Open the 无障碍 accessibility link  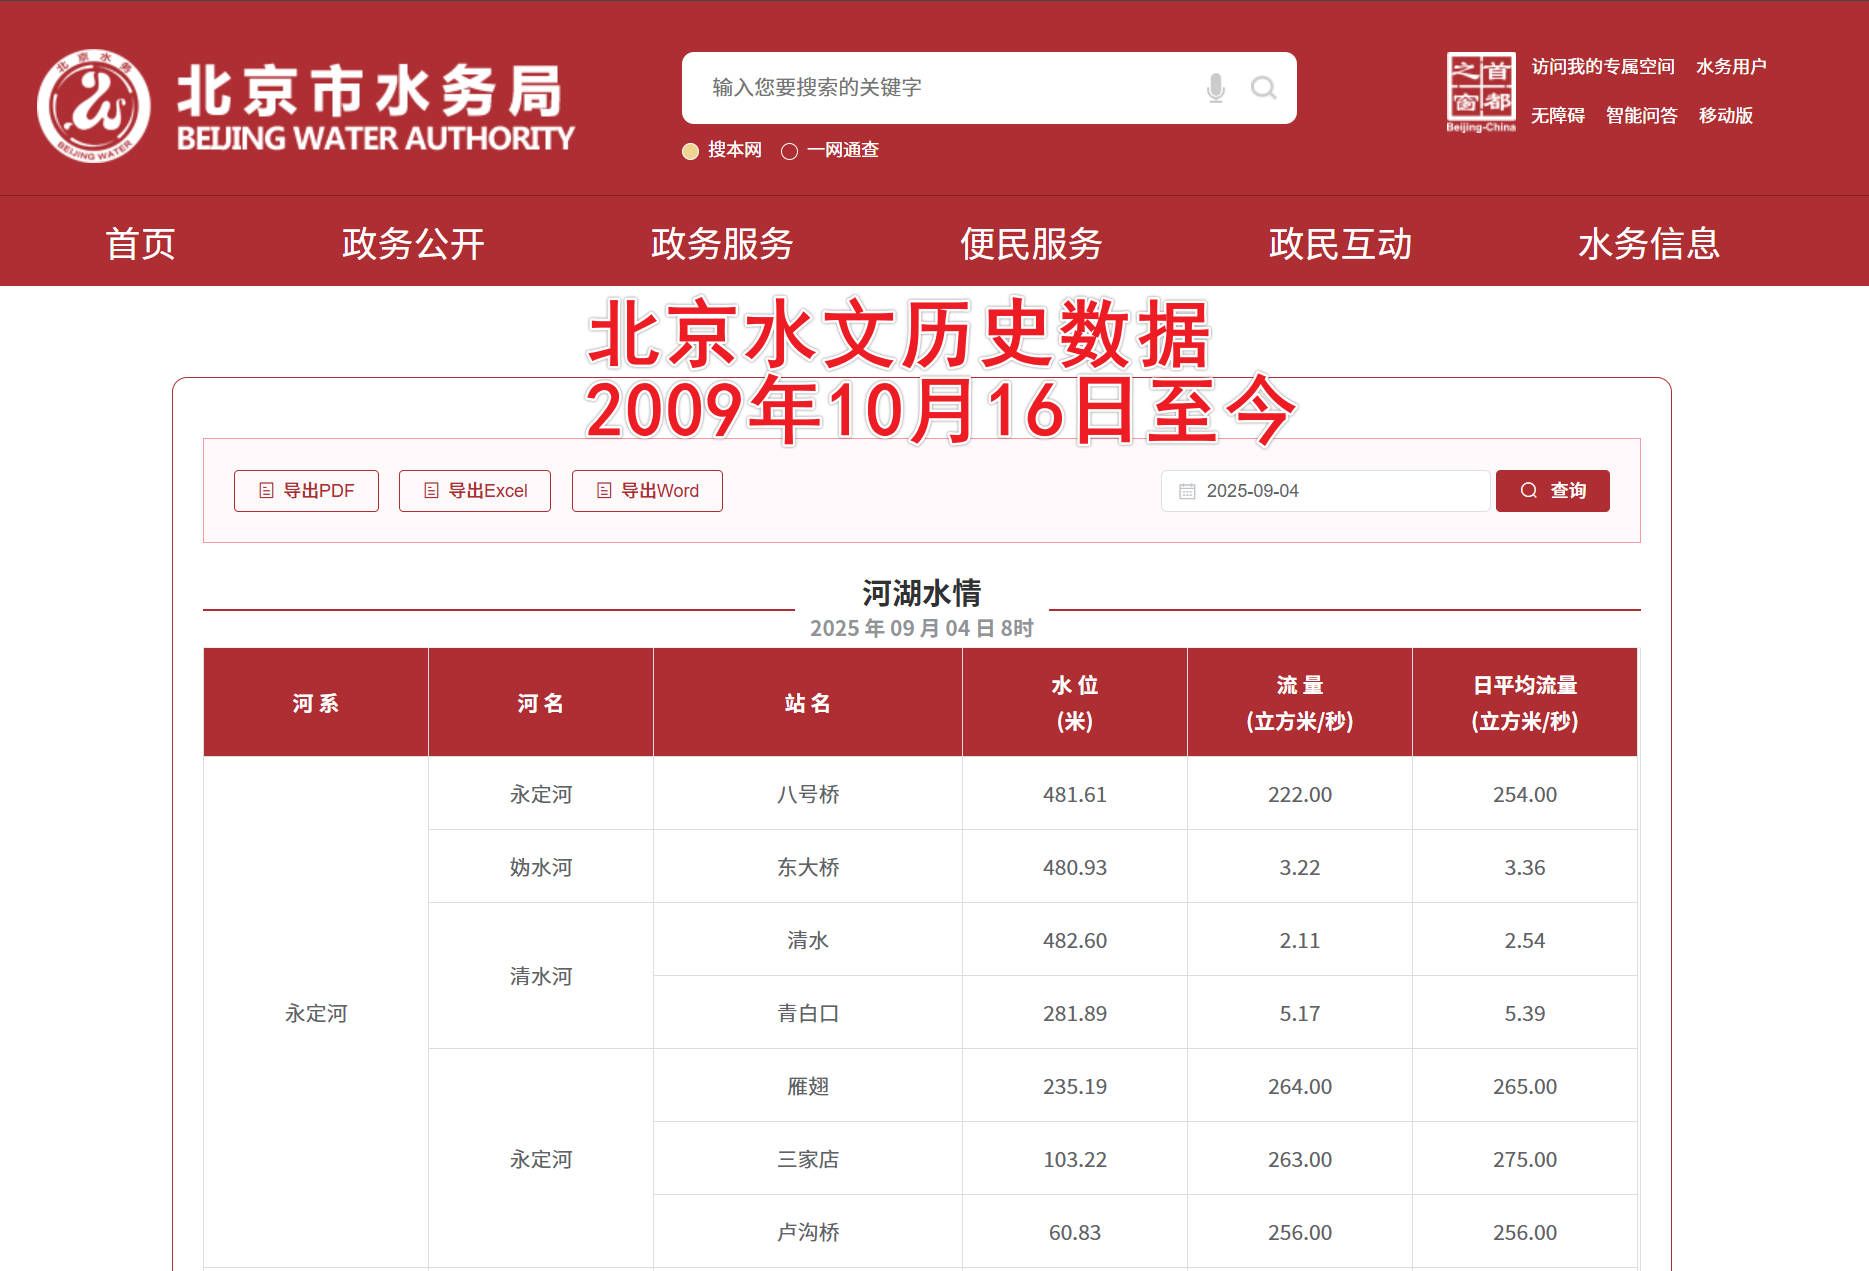click(x=1557, y=116)
